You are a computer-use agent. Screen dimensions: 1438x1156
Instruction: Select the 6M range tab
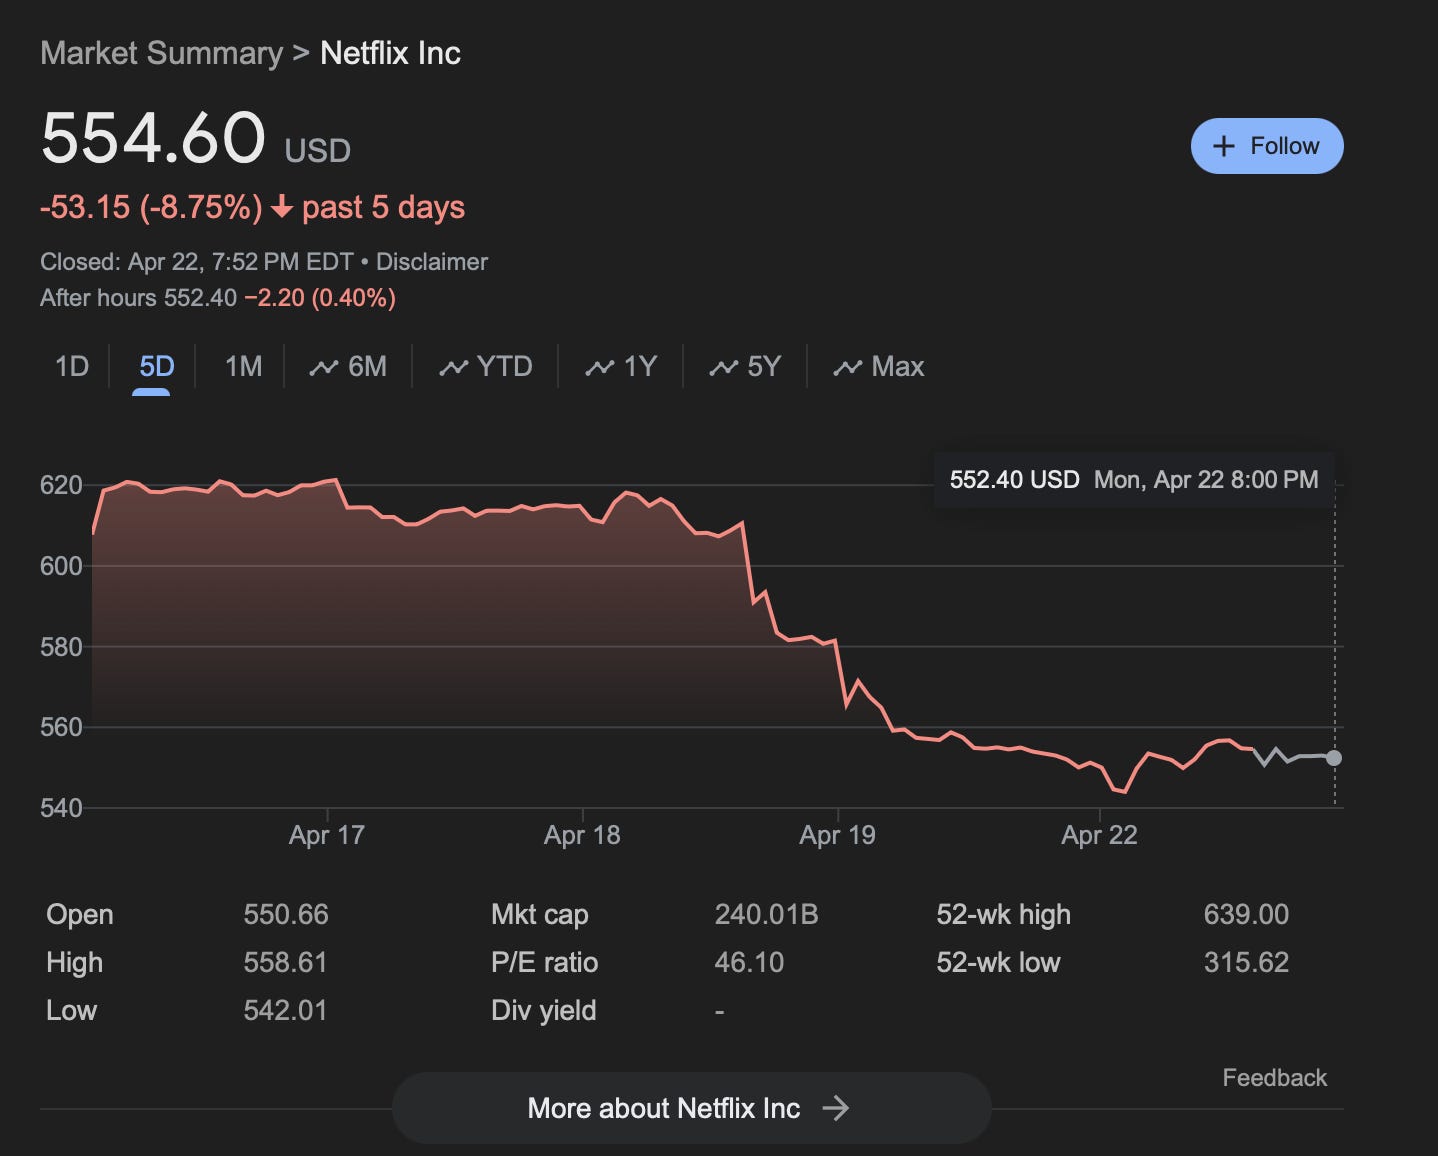pyautogui.click(x=348, y=367)
